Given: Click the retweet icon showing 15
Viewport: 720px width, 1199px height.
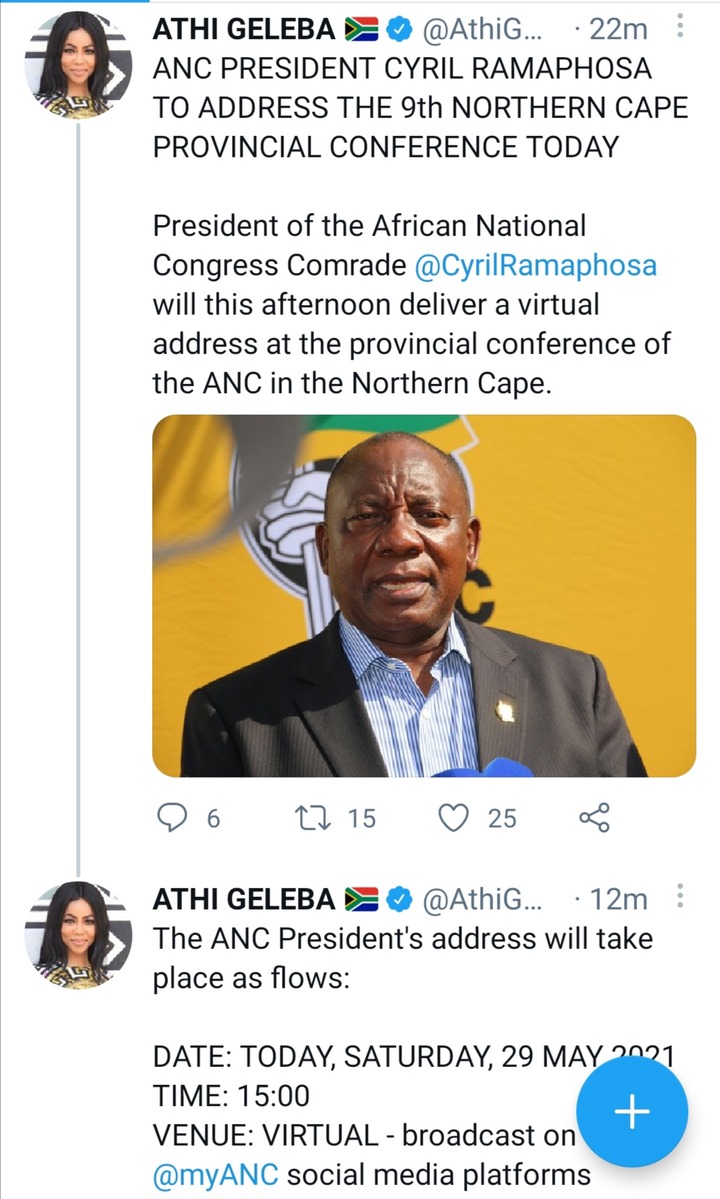Looking at the screenshot, I should (322, 818).
